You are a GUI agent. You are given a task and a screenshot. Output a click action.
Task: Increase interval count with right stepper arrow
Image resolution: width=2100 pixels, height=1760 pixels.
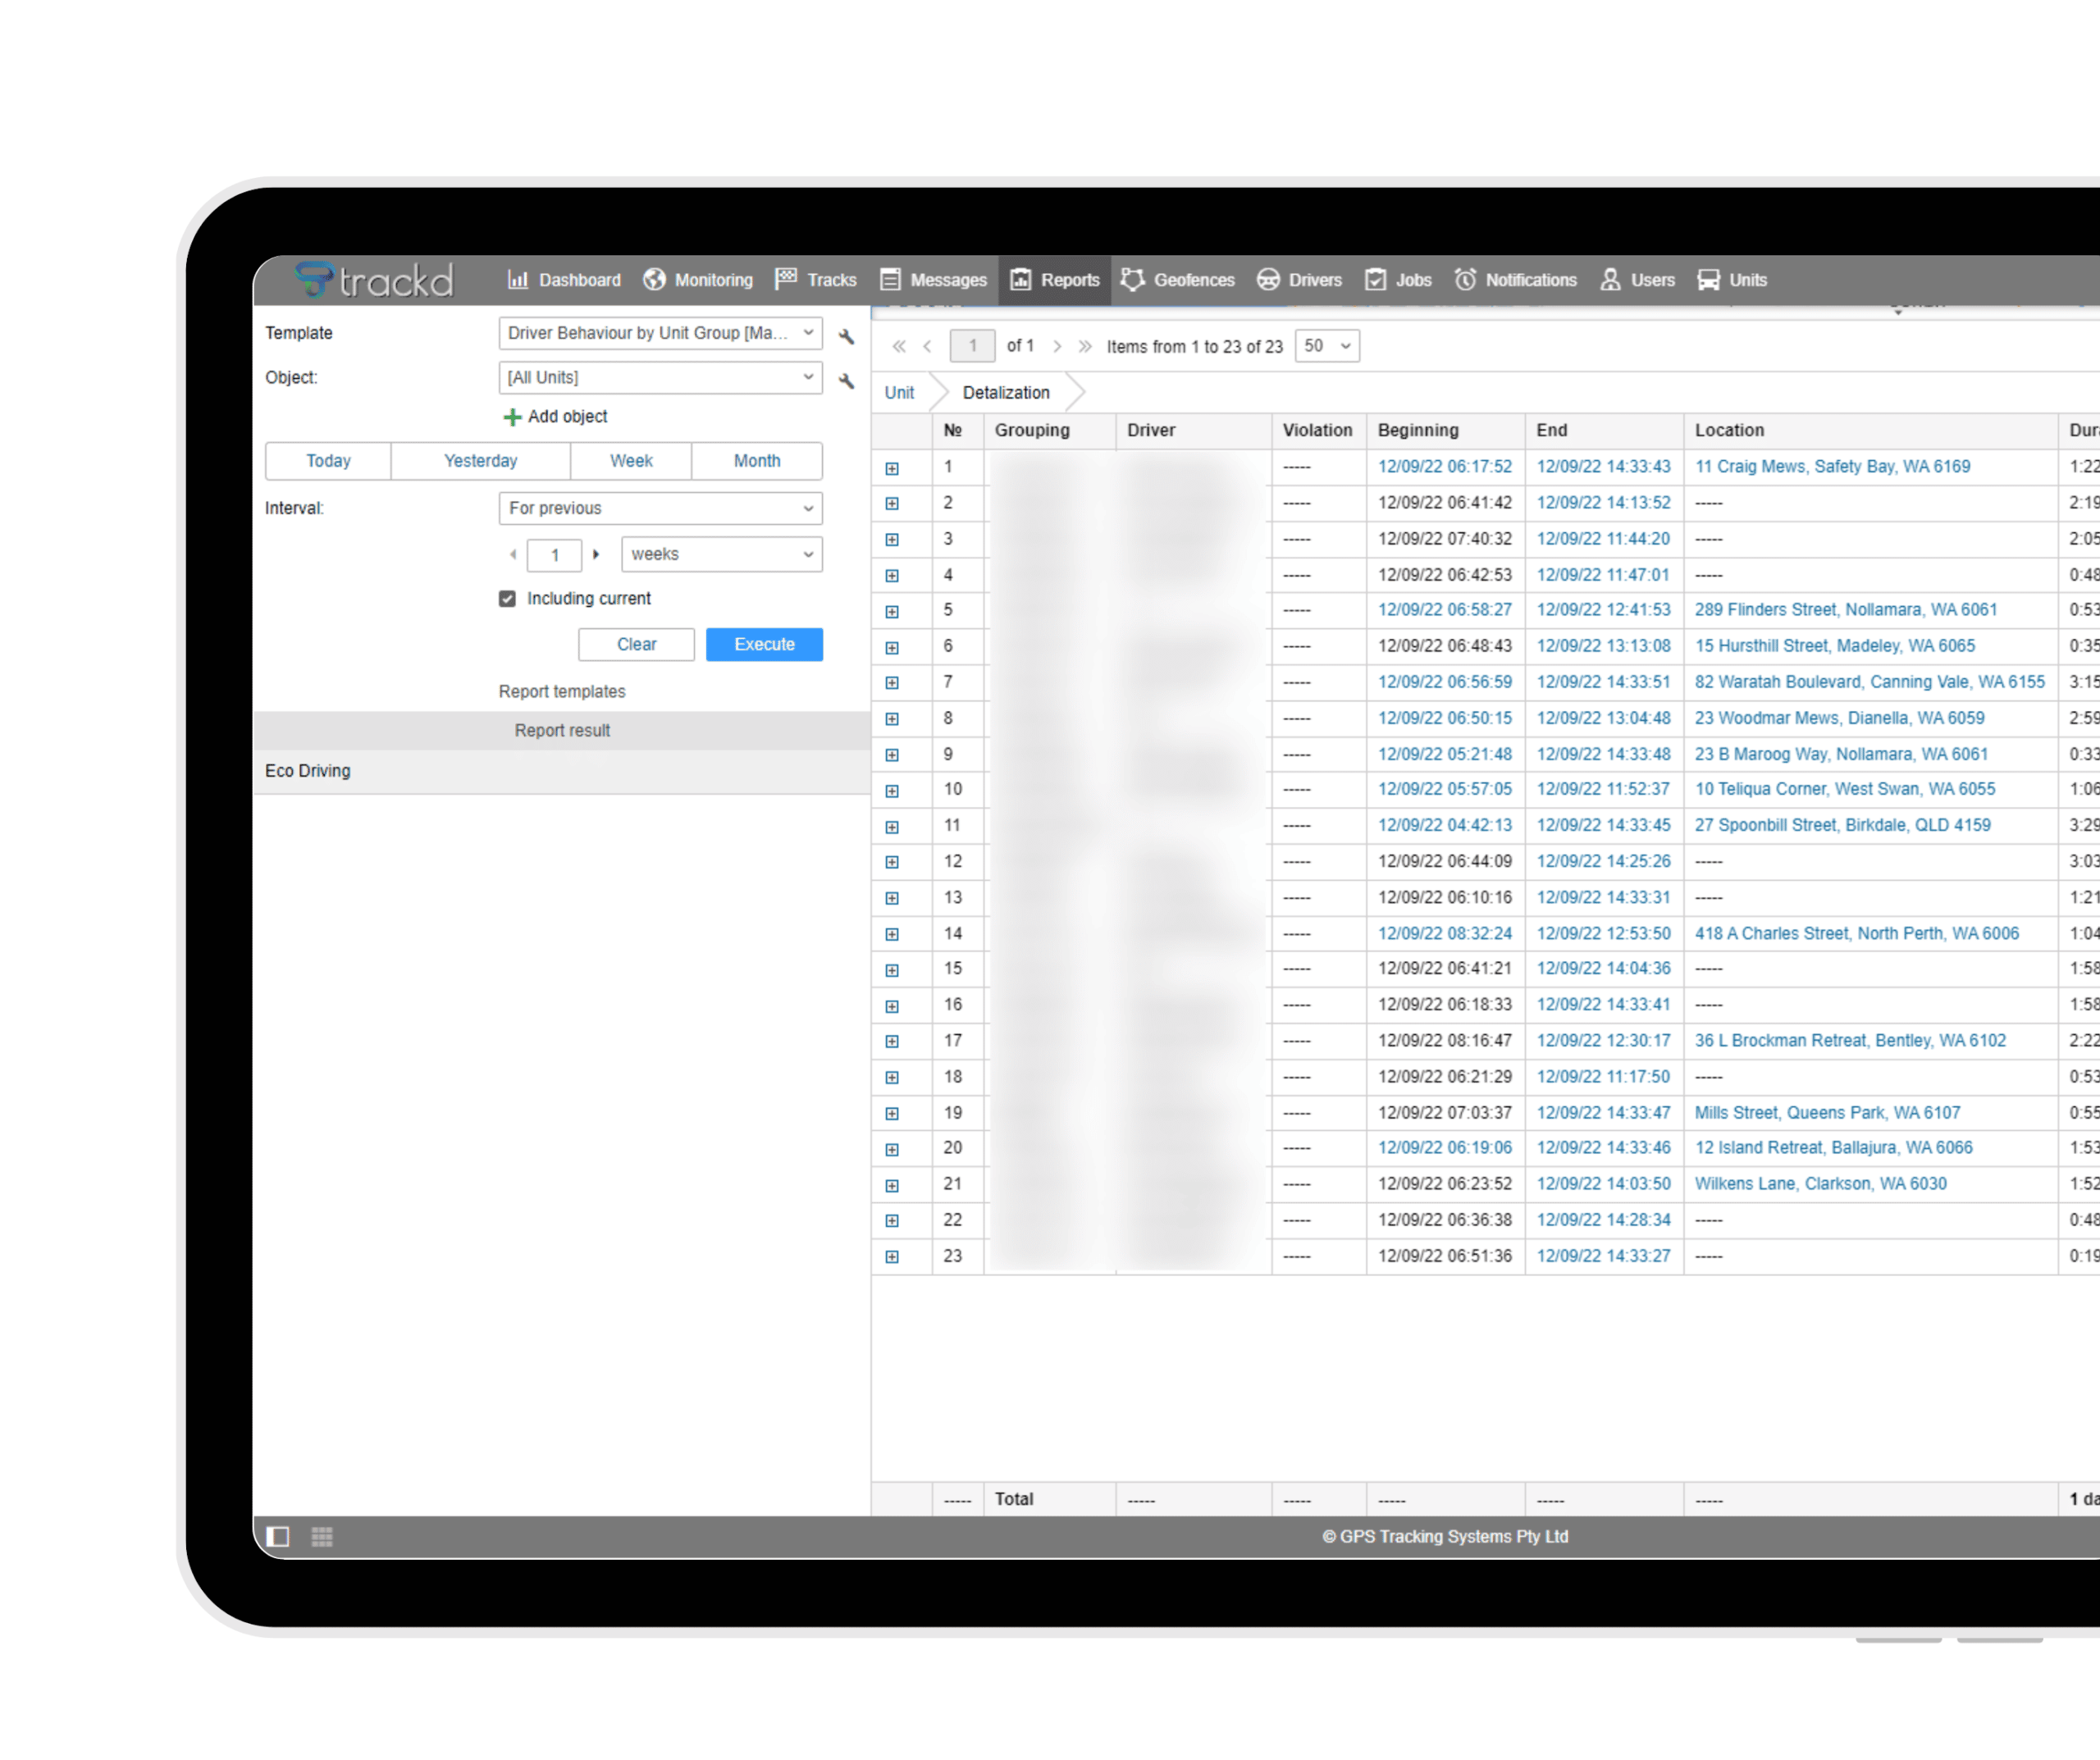pos(596,554)
